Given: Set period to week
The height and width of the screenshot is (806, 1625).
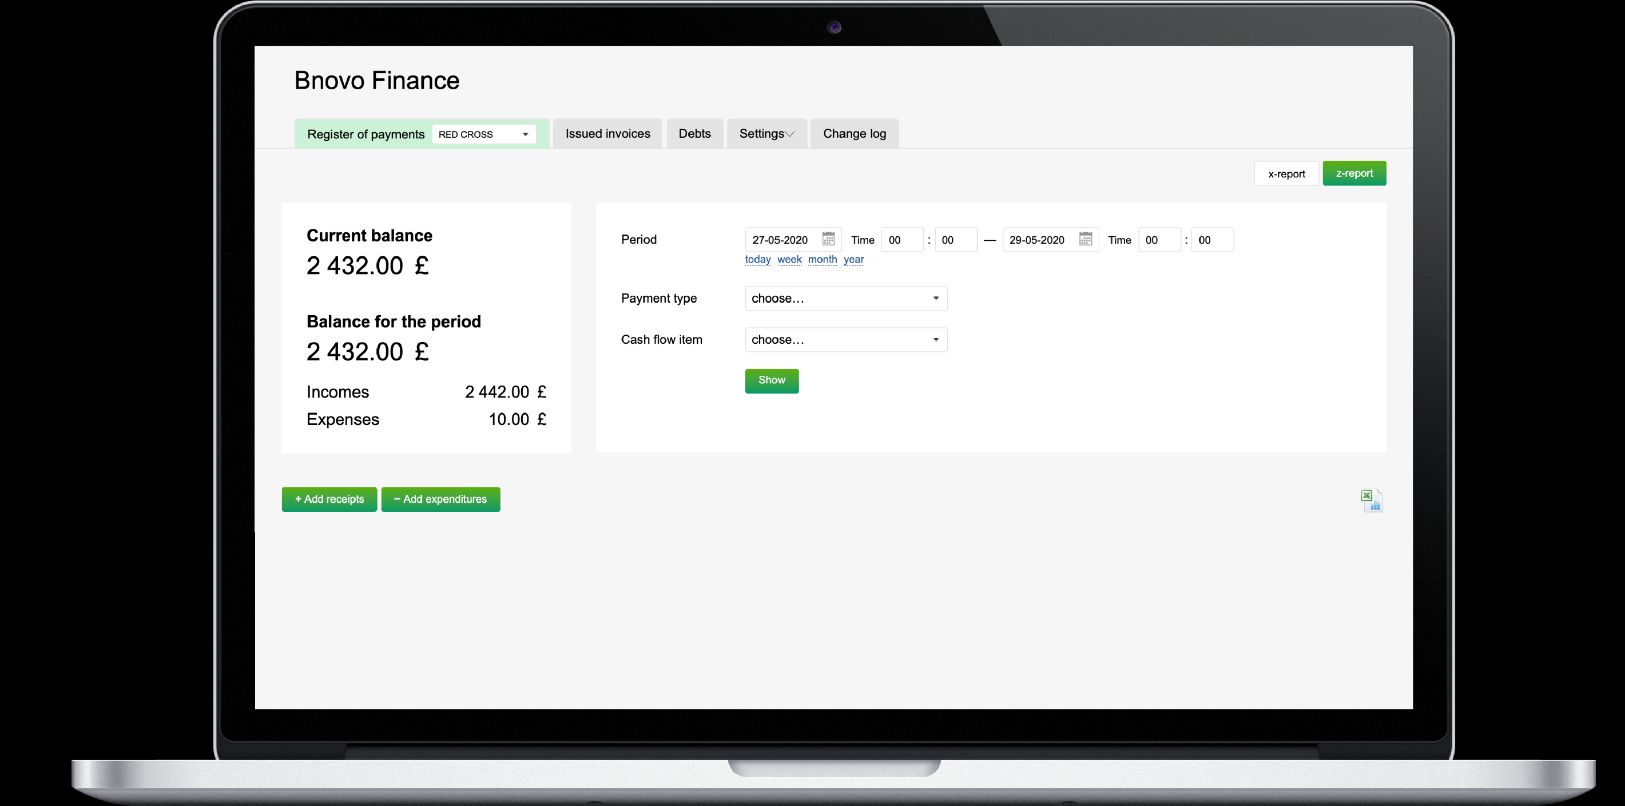Looking at the screenshot, I should coord(790,260).
